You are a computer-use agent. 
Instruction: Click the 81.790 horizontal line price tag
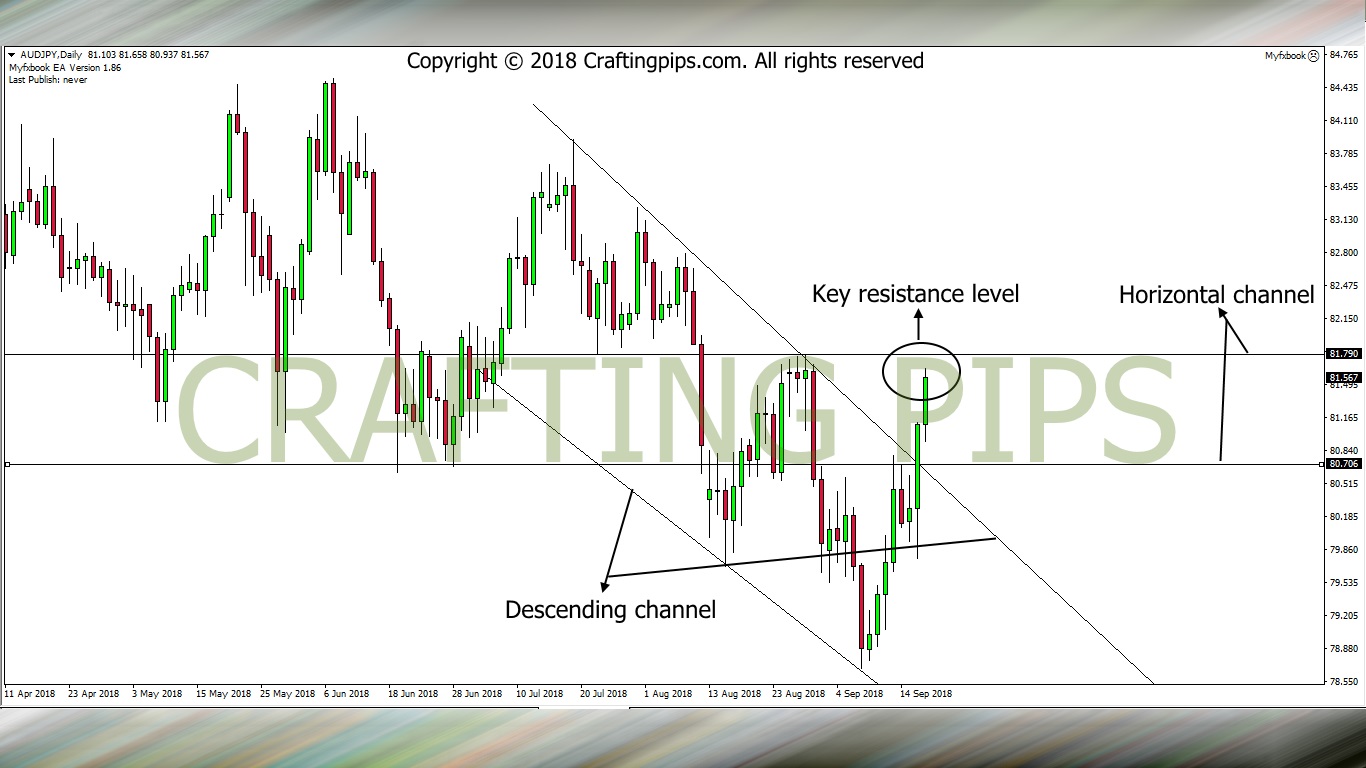tap(1343, 354)
